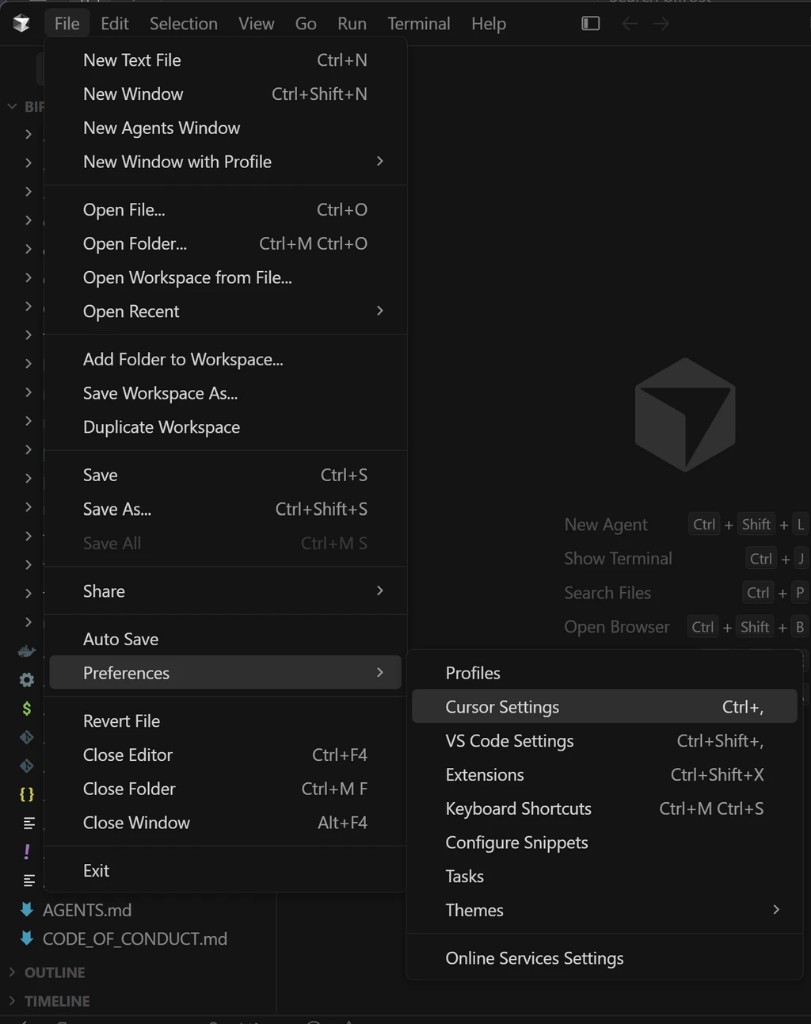
Task: Open Extensions from Preferences
Action: tap(605, 775)
